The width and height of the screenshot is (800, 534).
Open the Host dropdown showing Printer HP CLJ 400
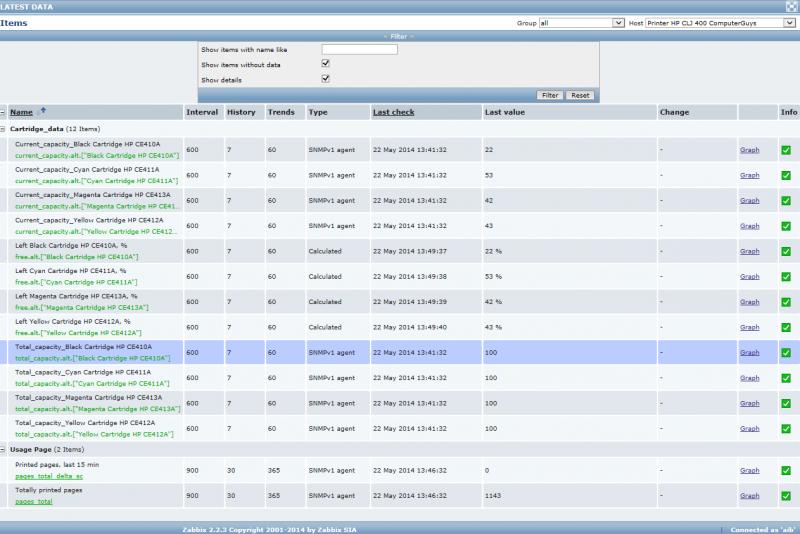[716, 22]
